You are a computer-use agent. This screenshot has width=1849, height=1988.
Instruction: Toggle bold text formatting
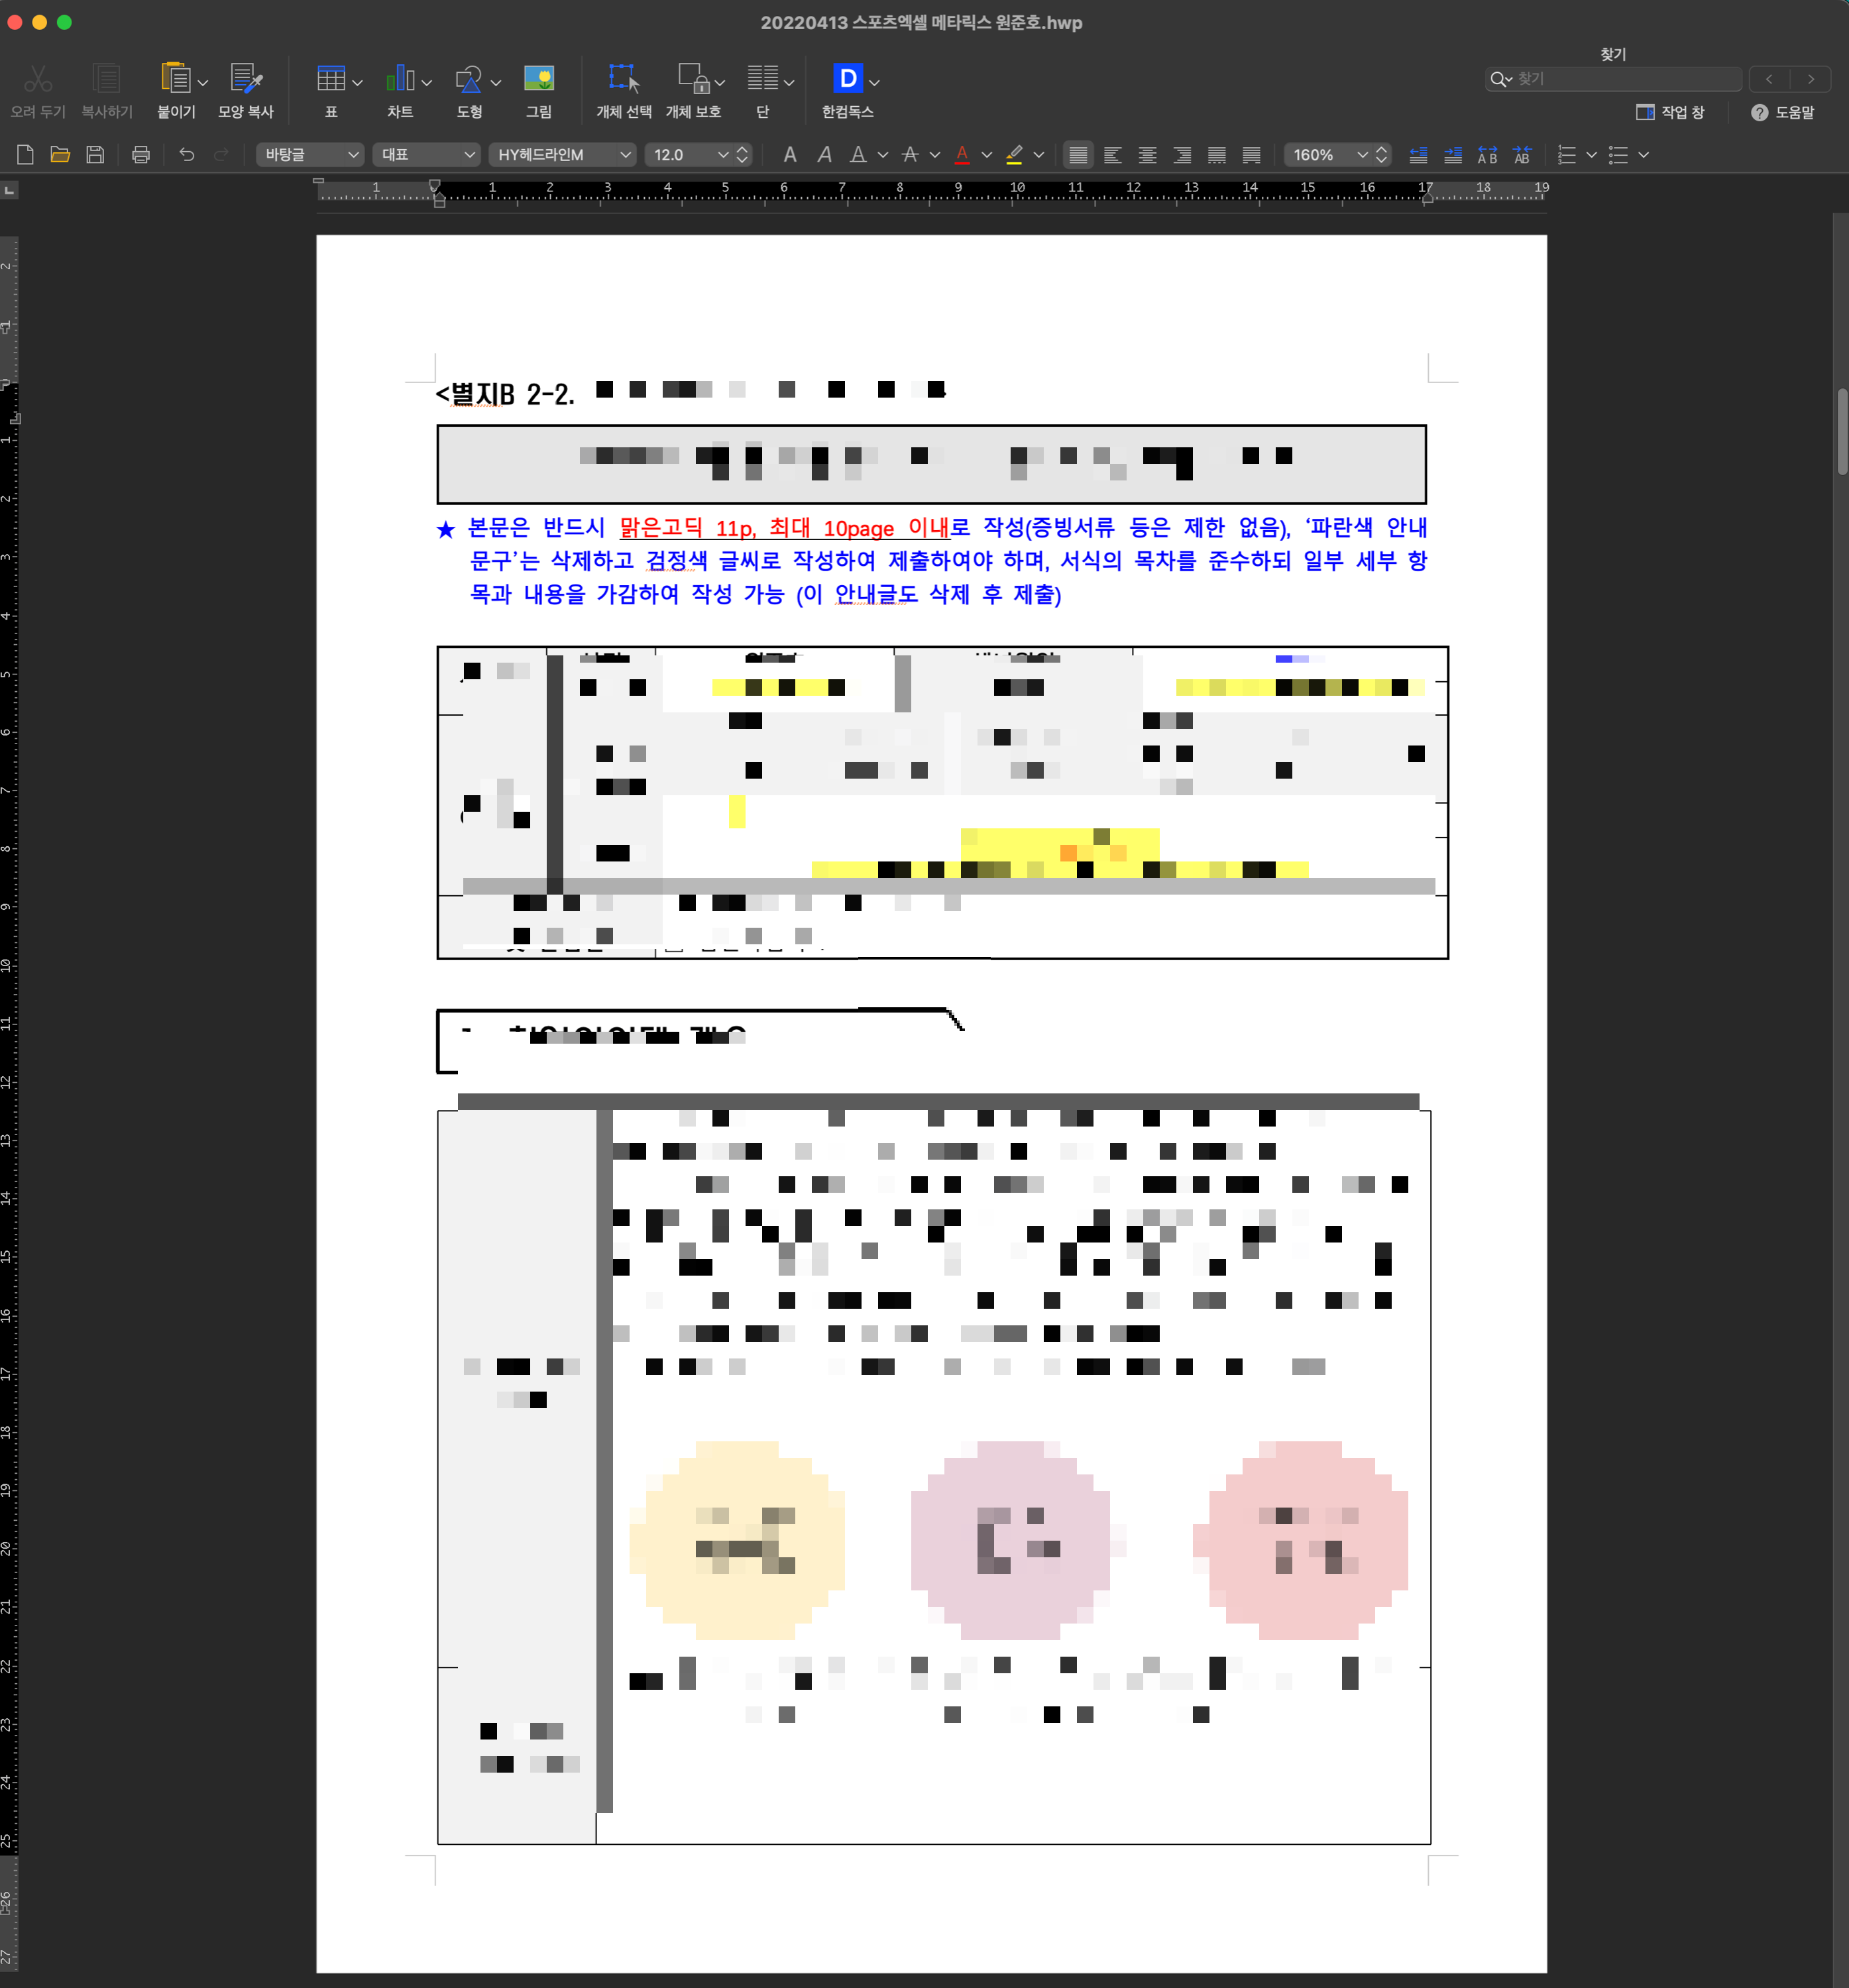[x=790, y=154]
